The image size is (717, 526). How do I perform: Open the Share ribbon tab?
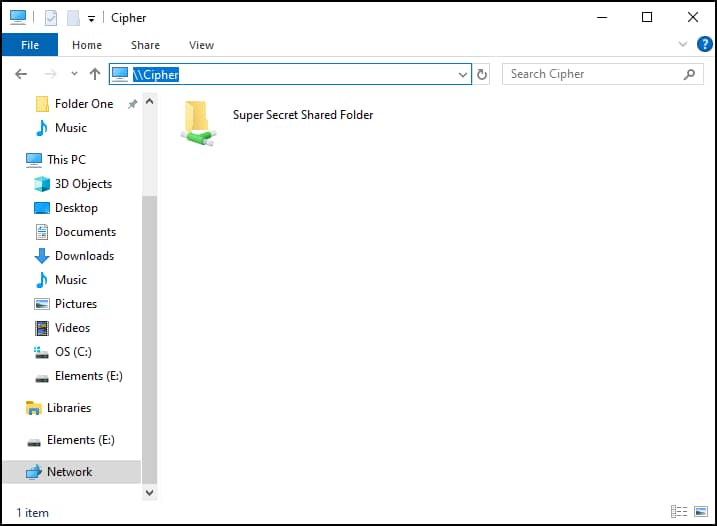(145, 45)
